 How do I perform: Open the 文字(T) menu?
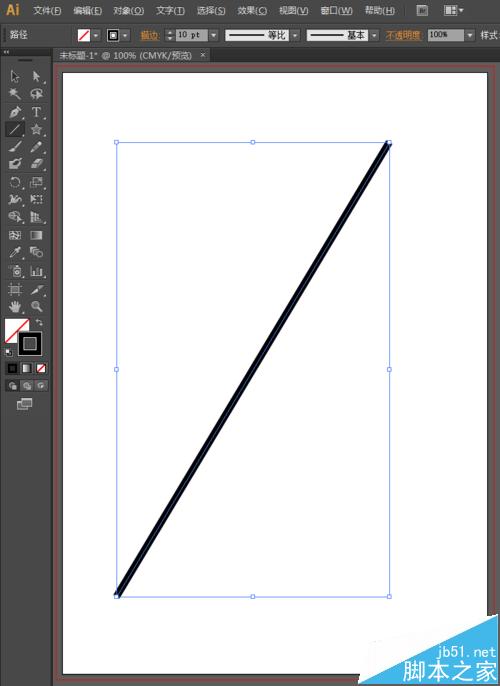(x=170, y=10)
